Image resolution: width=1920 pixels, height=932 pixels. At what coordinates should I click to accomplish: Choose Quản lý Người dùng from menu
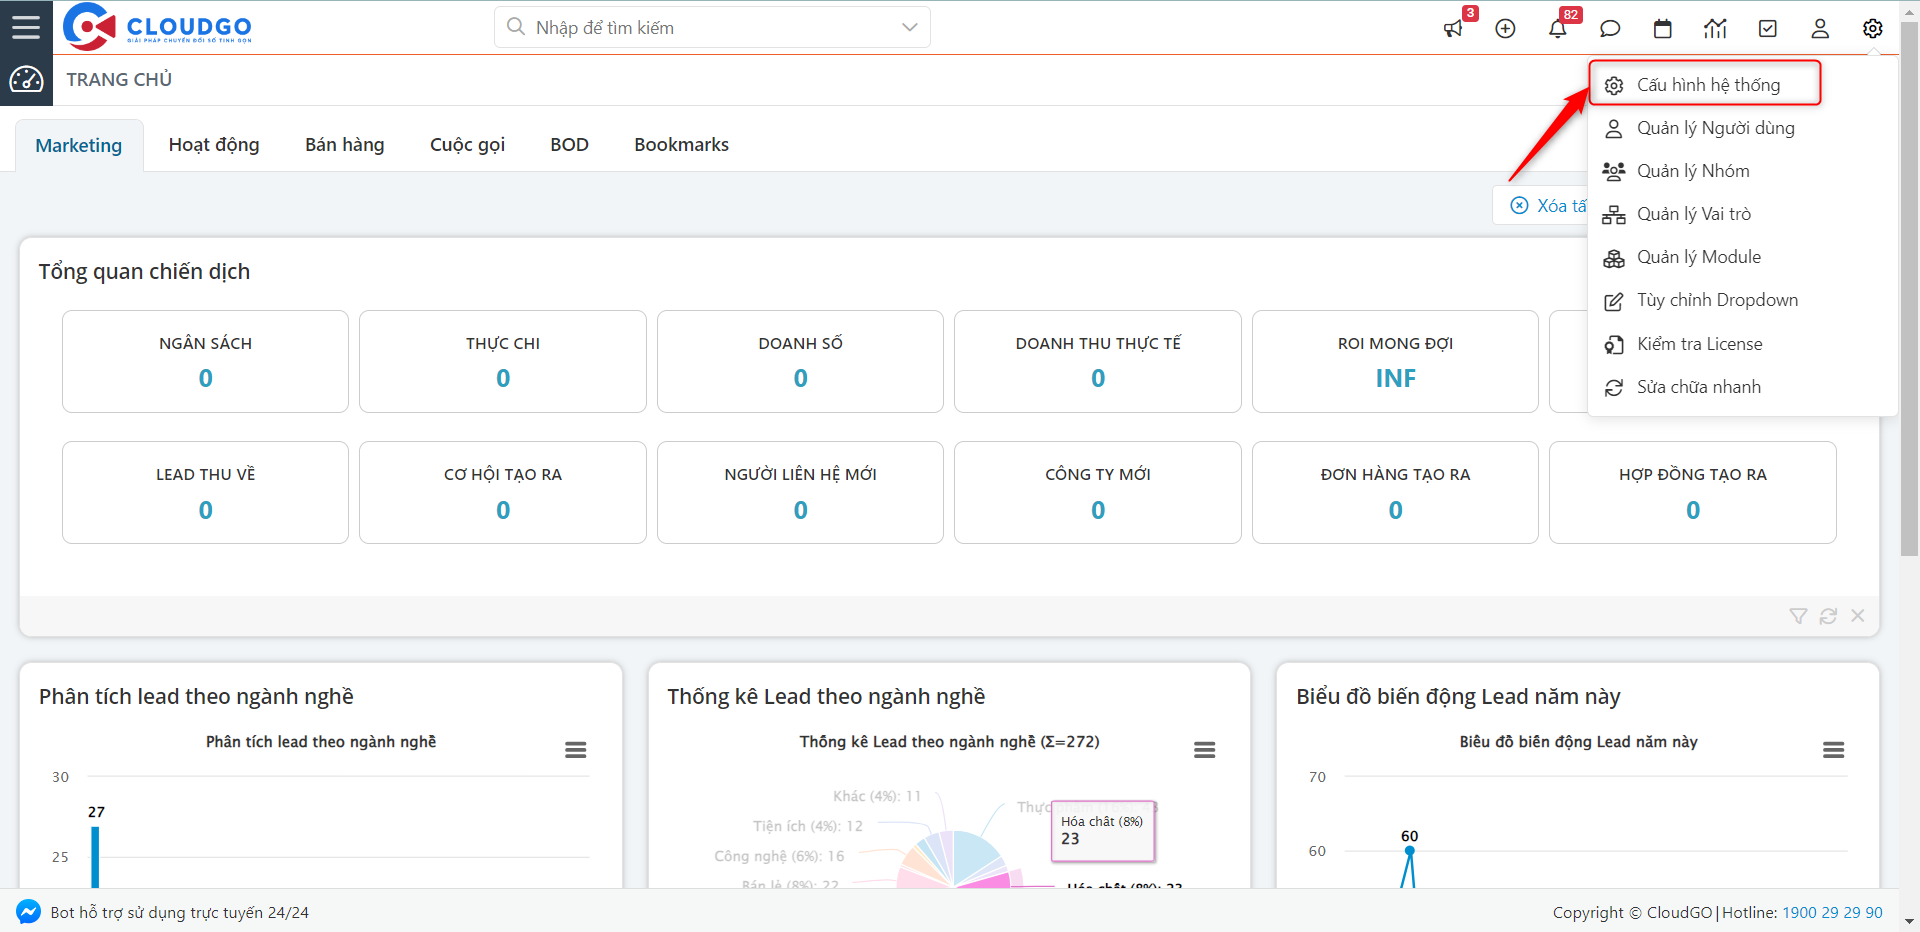(x=1714, y=128)
